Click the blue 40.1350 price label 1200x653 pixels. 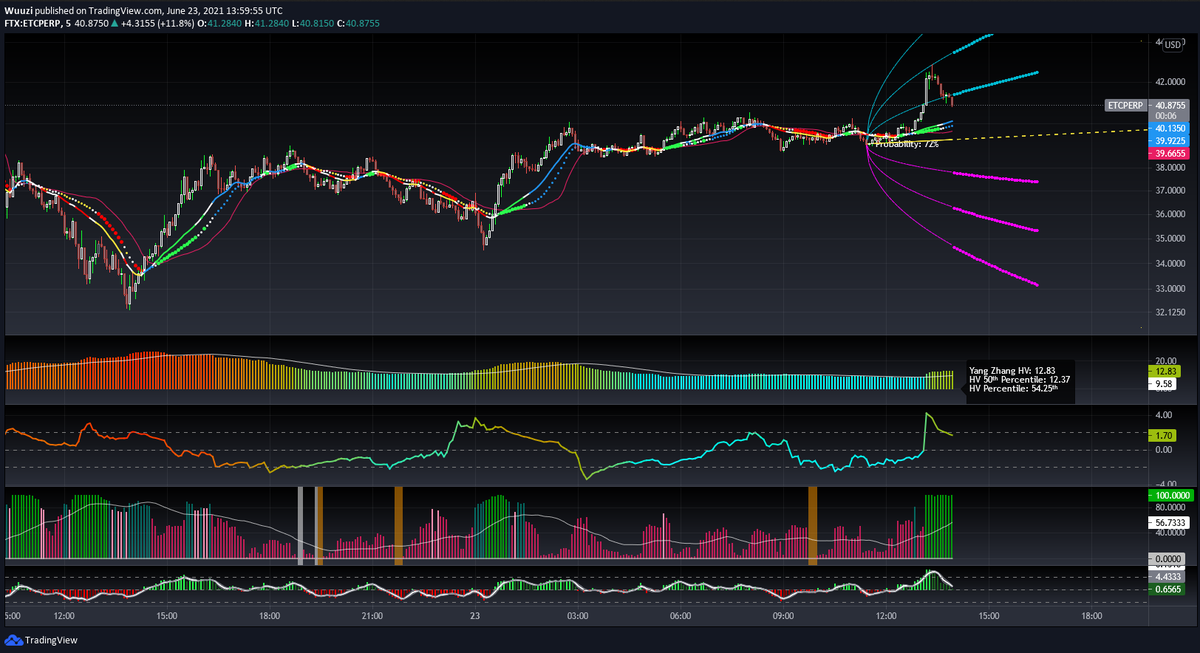point(1171,129)
